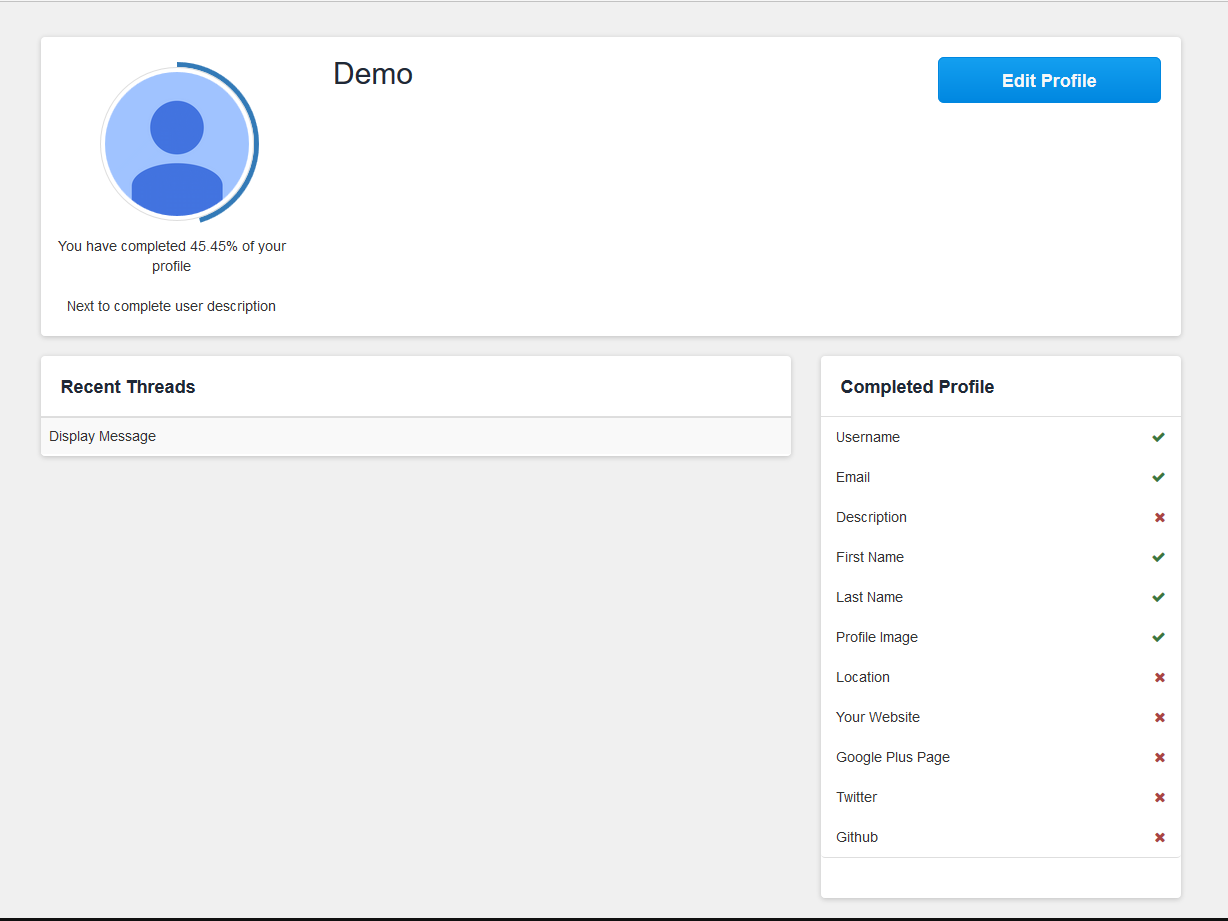The width and height of the screenshot is (1228, 921).
Task: Click the red cross next to Location
Action: [x=1160, y=677]
